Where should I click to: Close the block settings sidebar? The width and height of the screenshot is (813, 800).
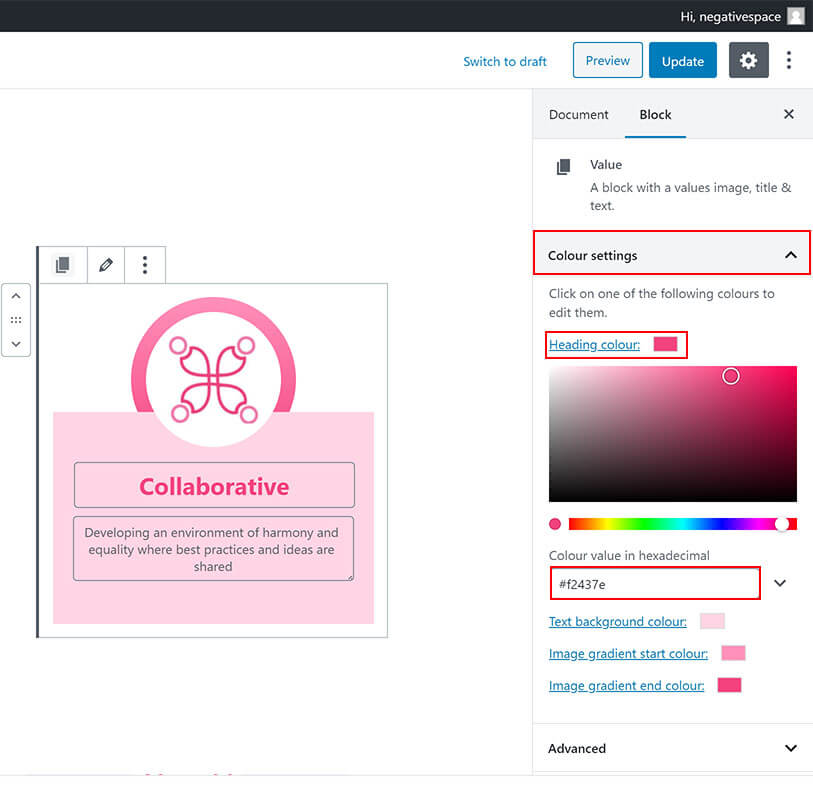[789, 114]
